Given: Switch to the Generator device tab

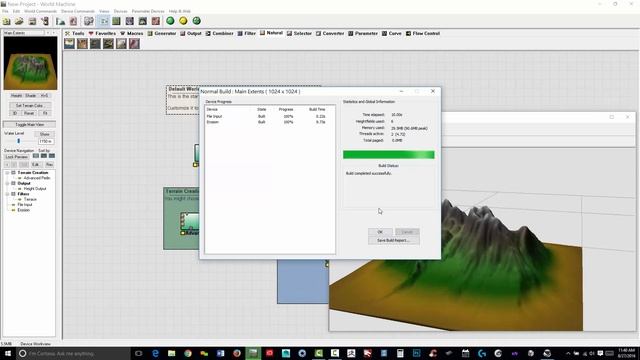Looking at the screenshot, I should tap(162, 33).
